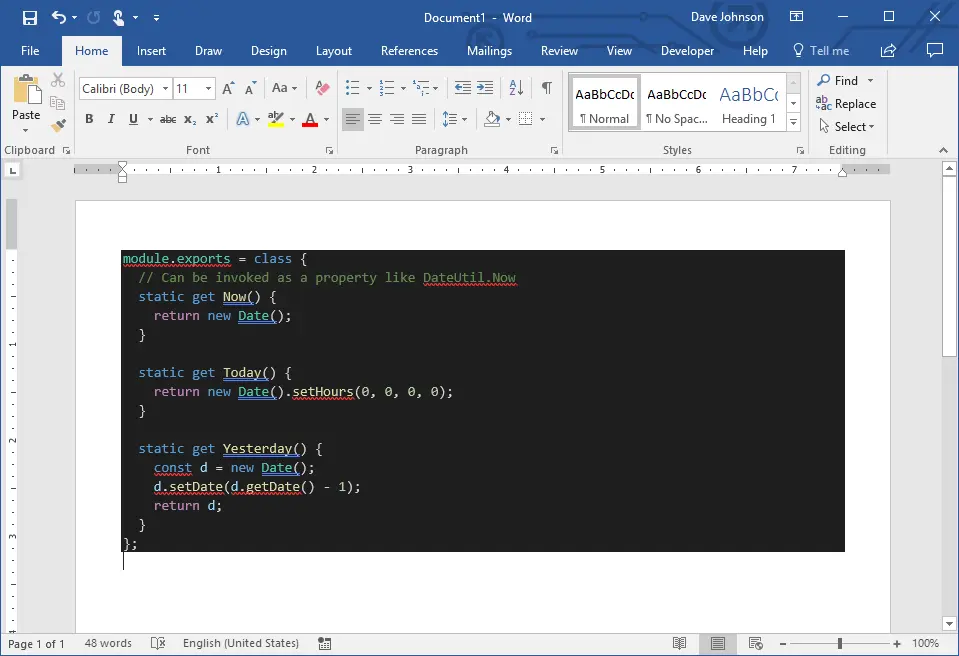Open the font size dropdown
The width and height of the screenshot is (959, 656).
[209, 89]
